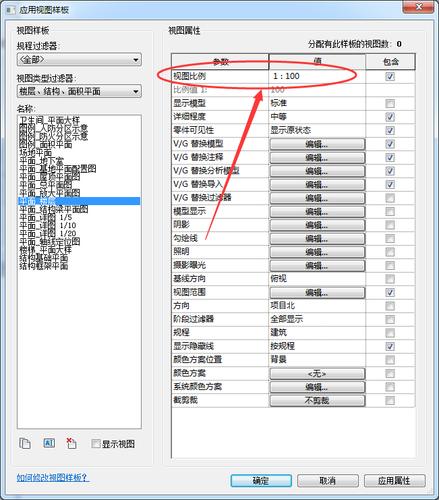
Task: Toggle include checkbox for 详细程度
Action: [x=390, y=117]
